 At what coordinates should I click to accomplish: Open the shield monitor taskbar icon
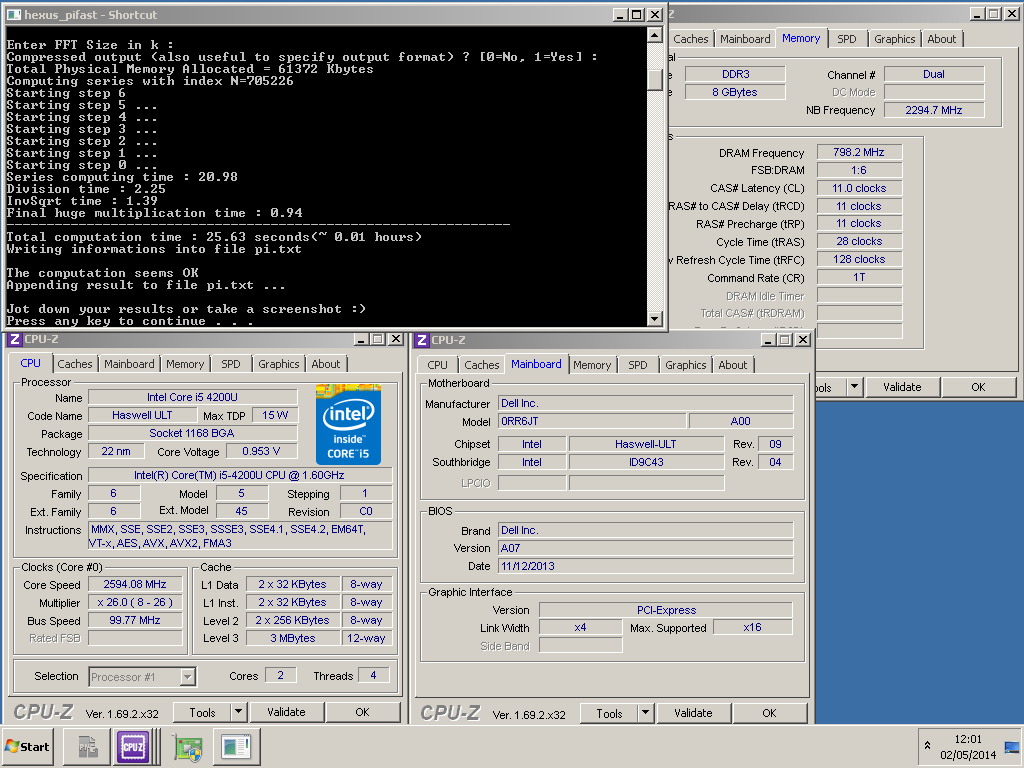tap(188, 747)
